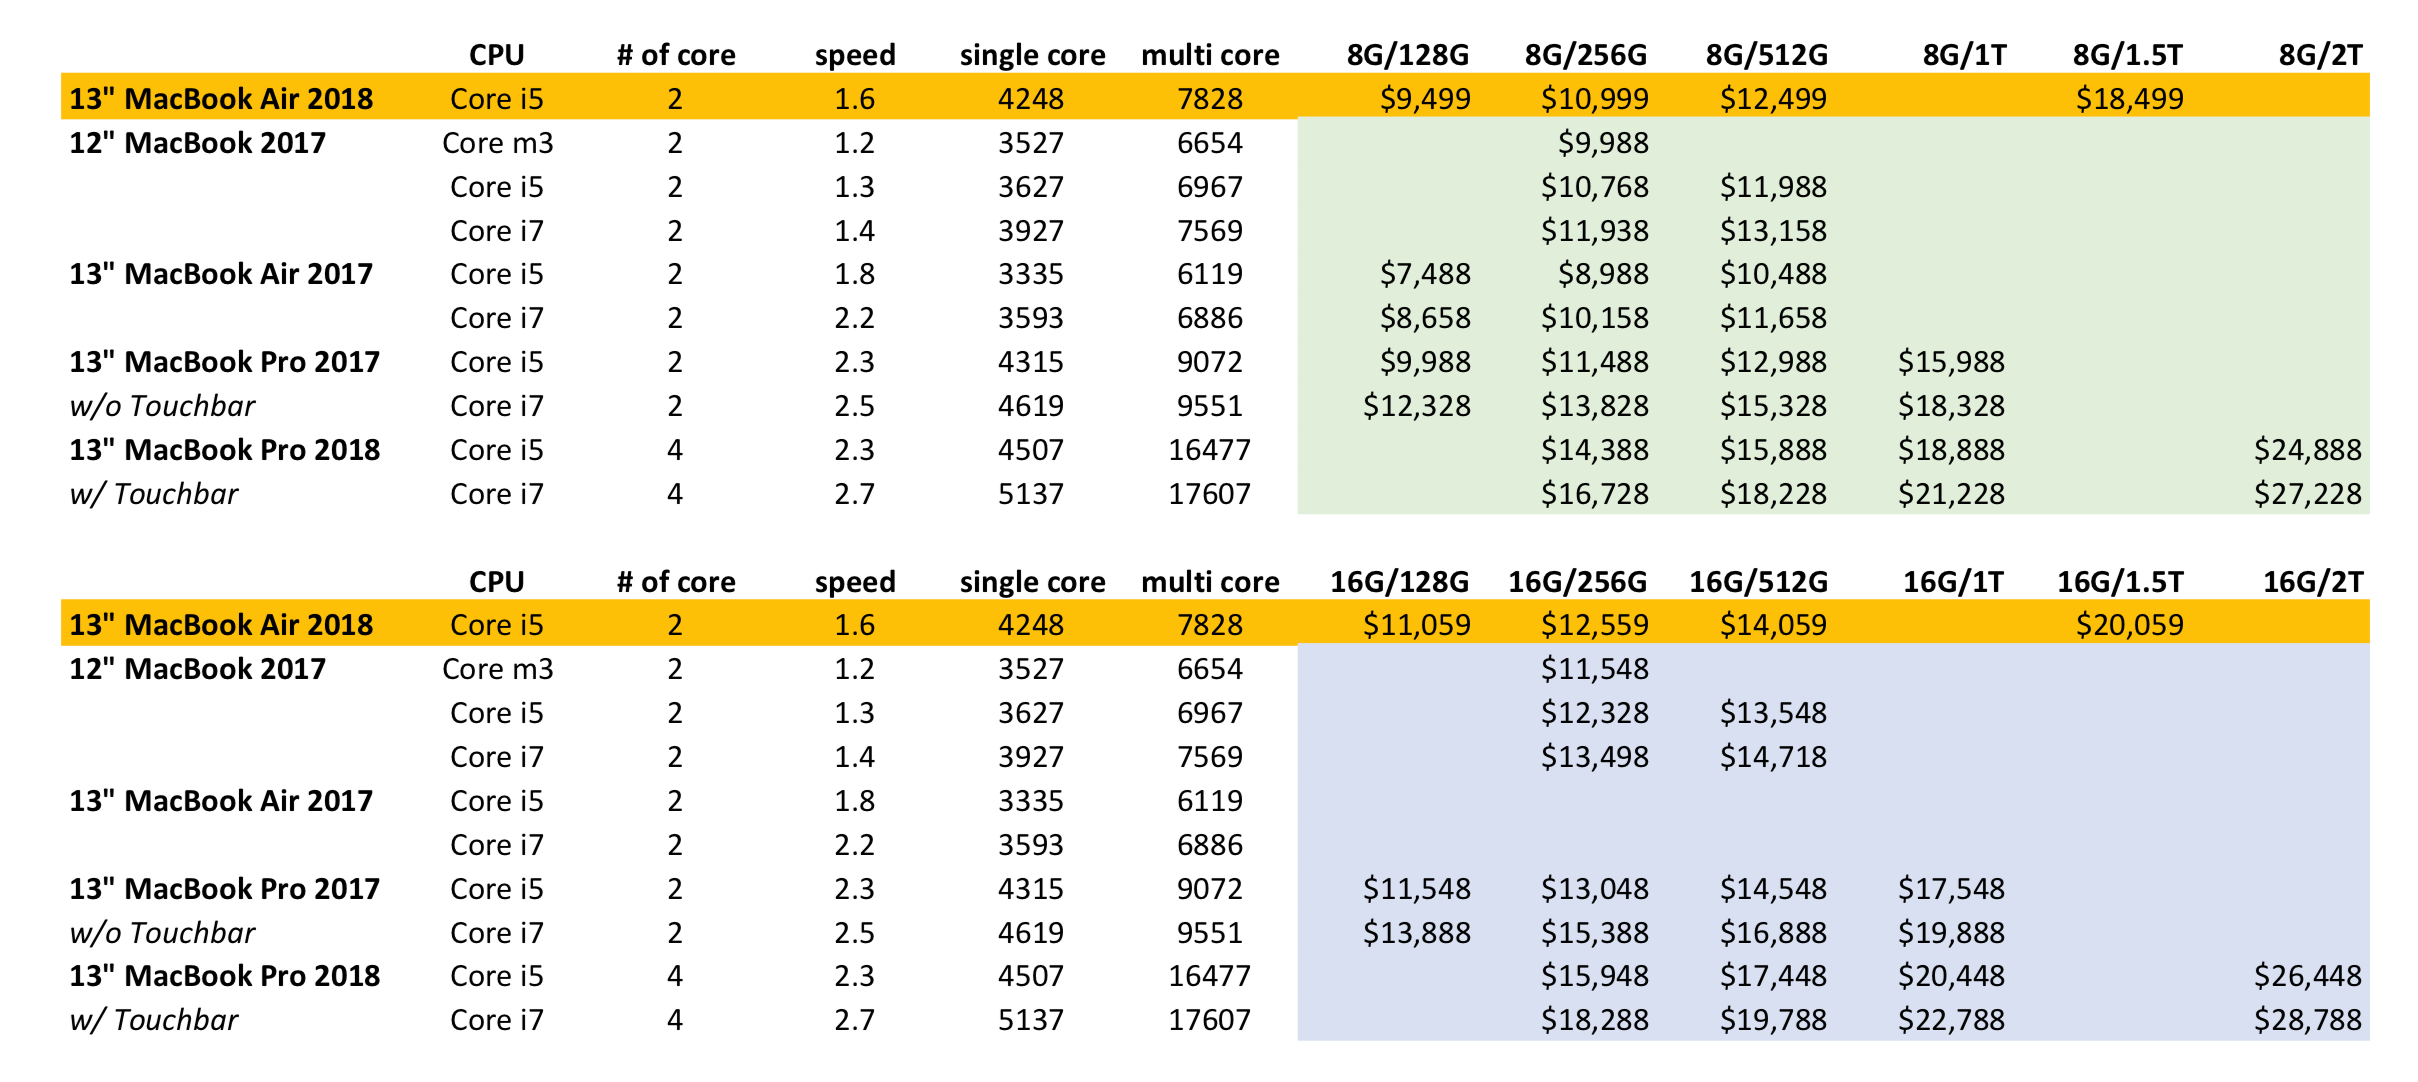Click the $20,059 price cell
This screenshot has height=1082, width=2418.
[x=2130, y=625]
